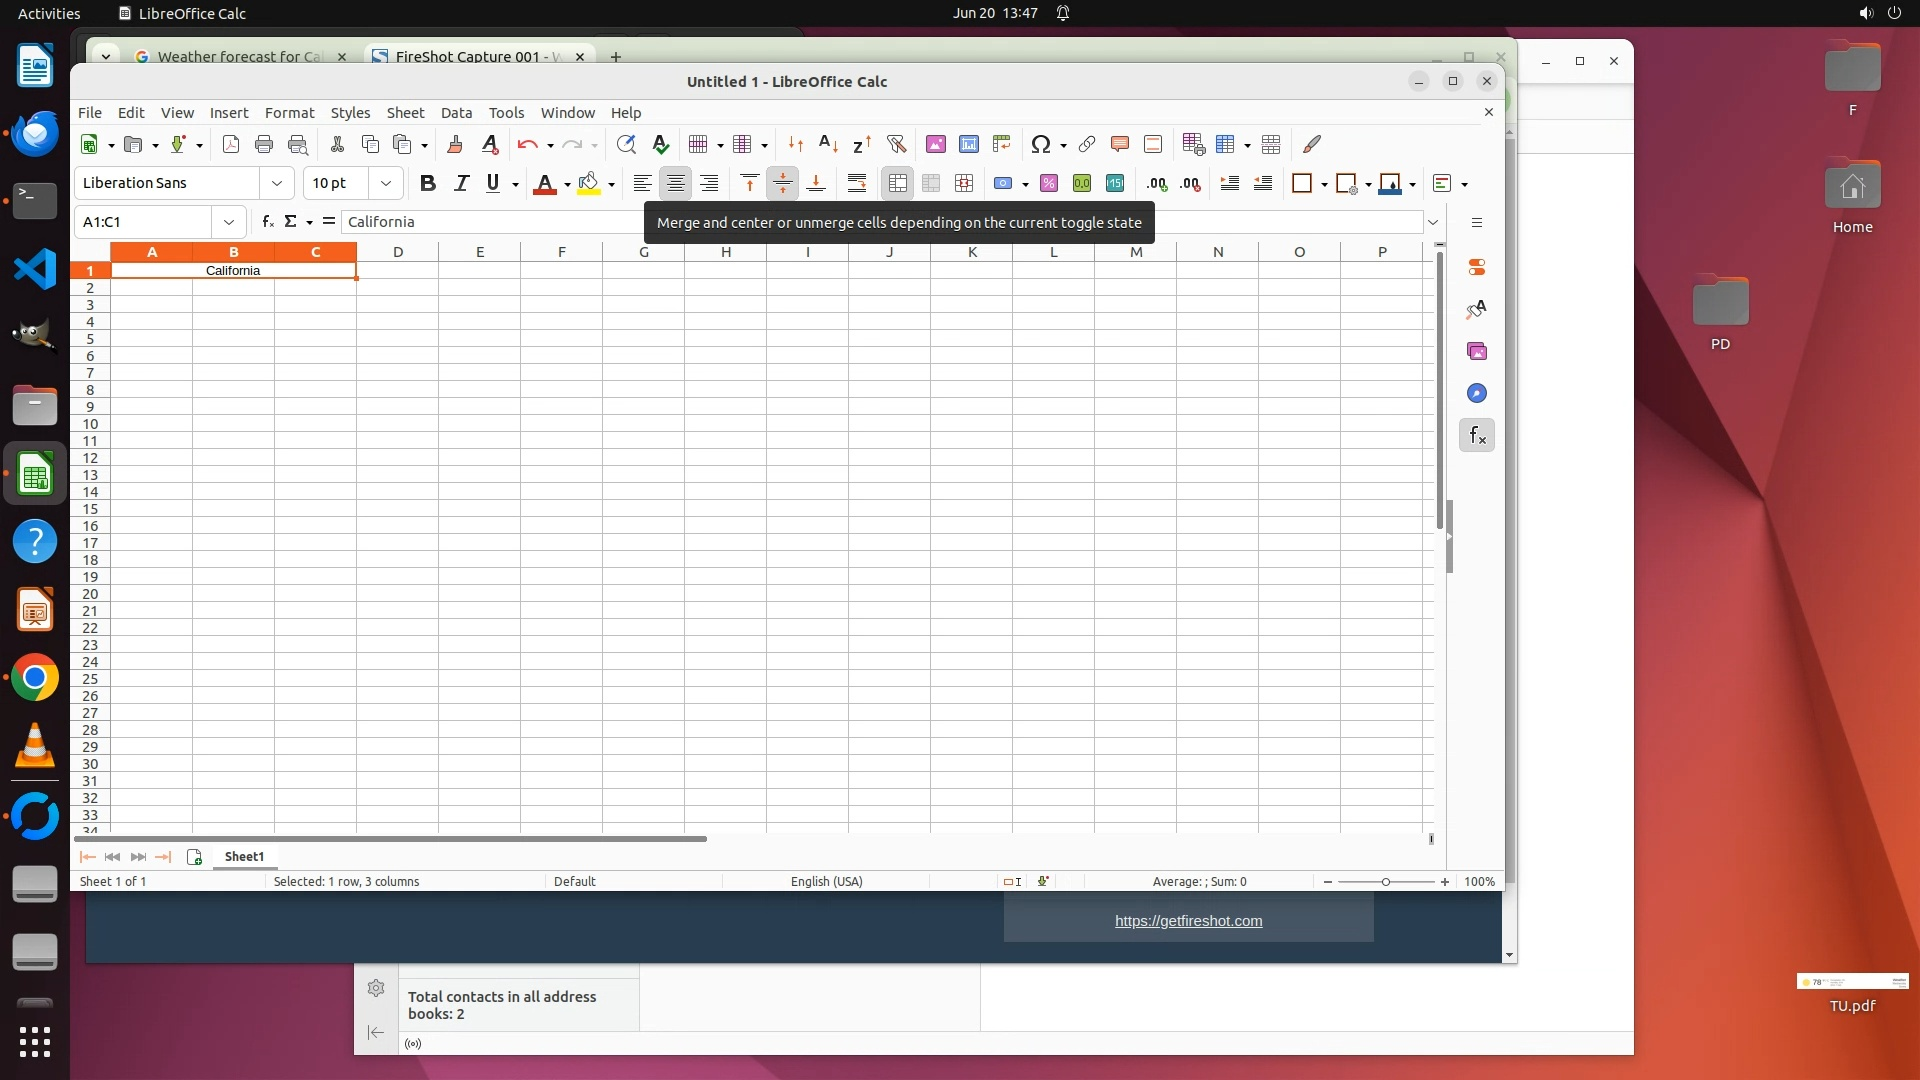Click the Clone Formatting paintbrush icon
Screen dimensions: 1920x1080
coord(455,144)
